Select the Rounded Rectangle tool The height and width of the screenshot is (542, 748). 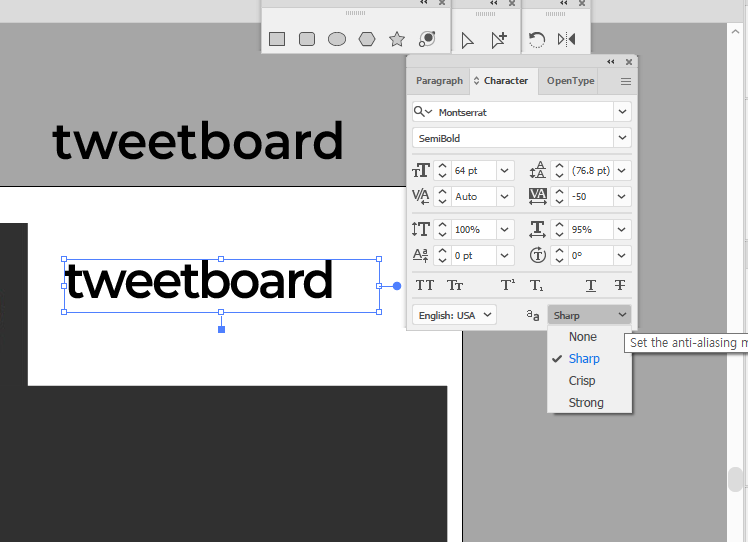[x=307, y=39]
